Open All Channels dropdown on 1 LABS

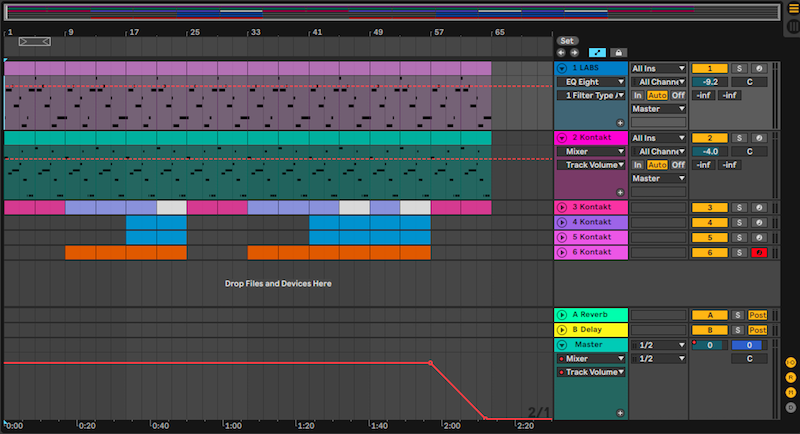(x=658, y=82)
